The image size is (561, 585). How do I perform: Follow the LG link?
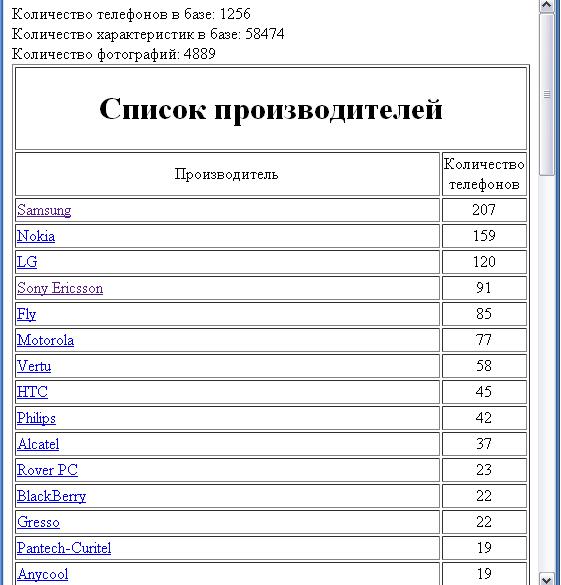point(27,262)
